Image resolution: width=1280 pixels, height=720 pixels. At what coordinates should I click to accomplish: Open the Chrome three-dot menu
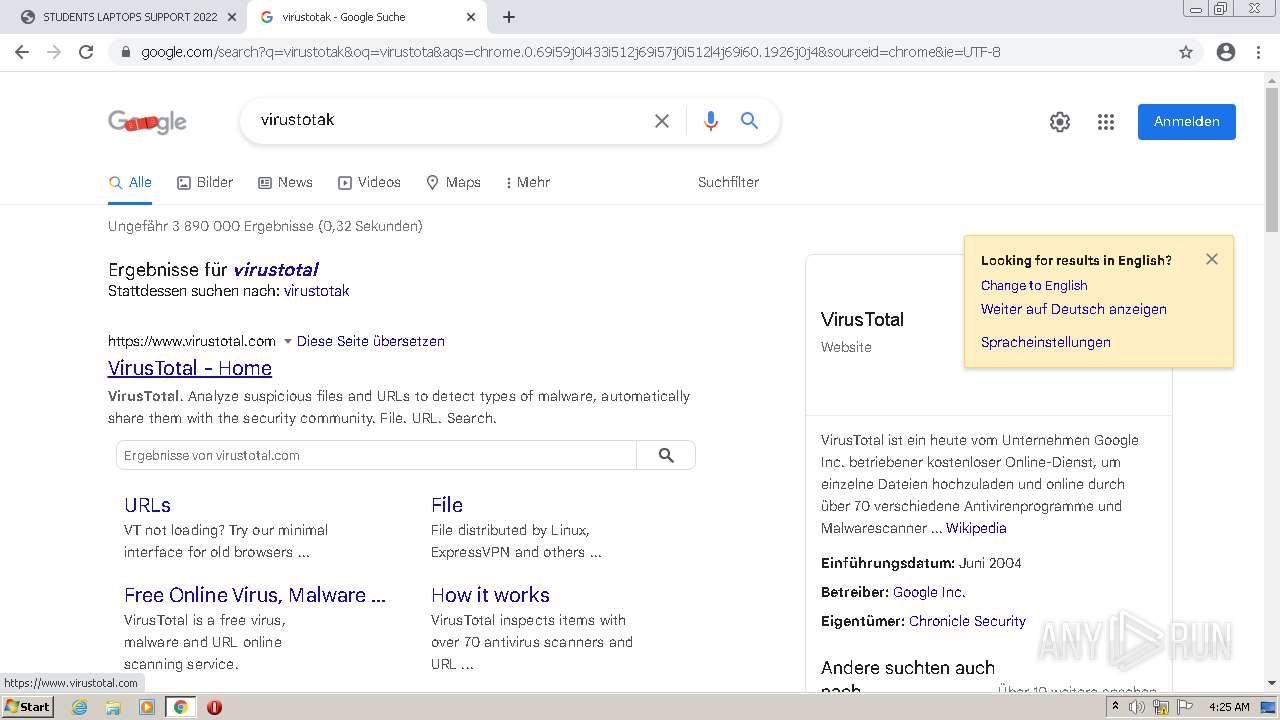(x=1258, y=52)
